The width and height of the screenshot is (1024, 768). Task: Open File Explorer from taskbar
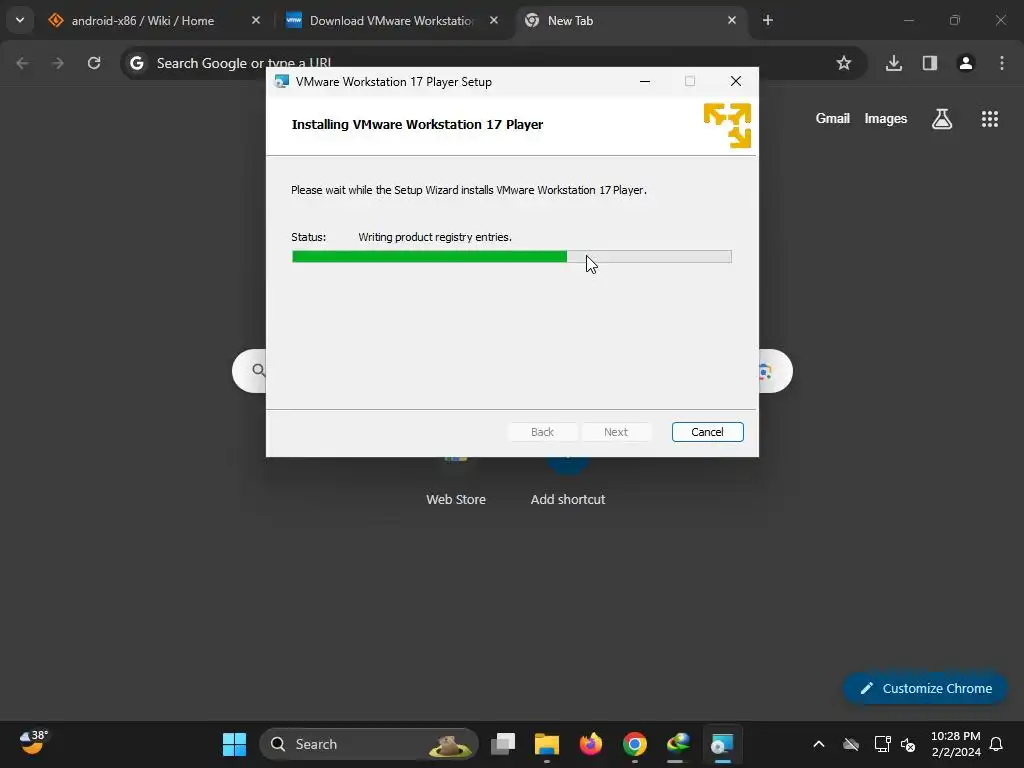tap(547, 744)
